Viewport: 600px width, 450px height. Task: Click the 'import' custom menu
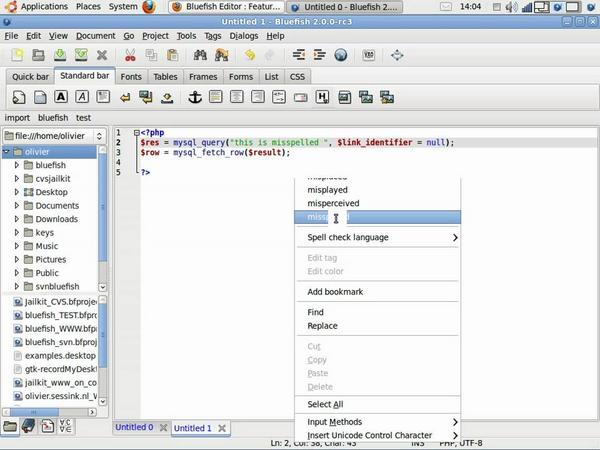click(x=17, y=117)
